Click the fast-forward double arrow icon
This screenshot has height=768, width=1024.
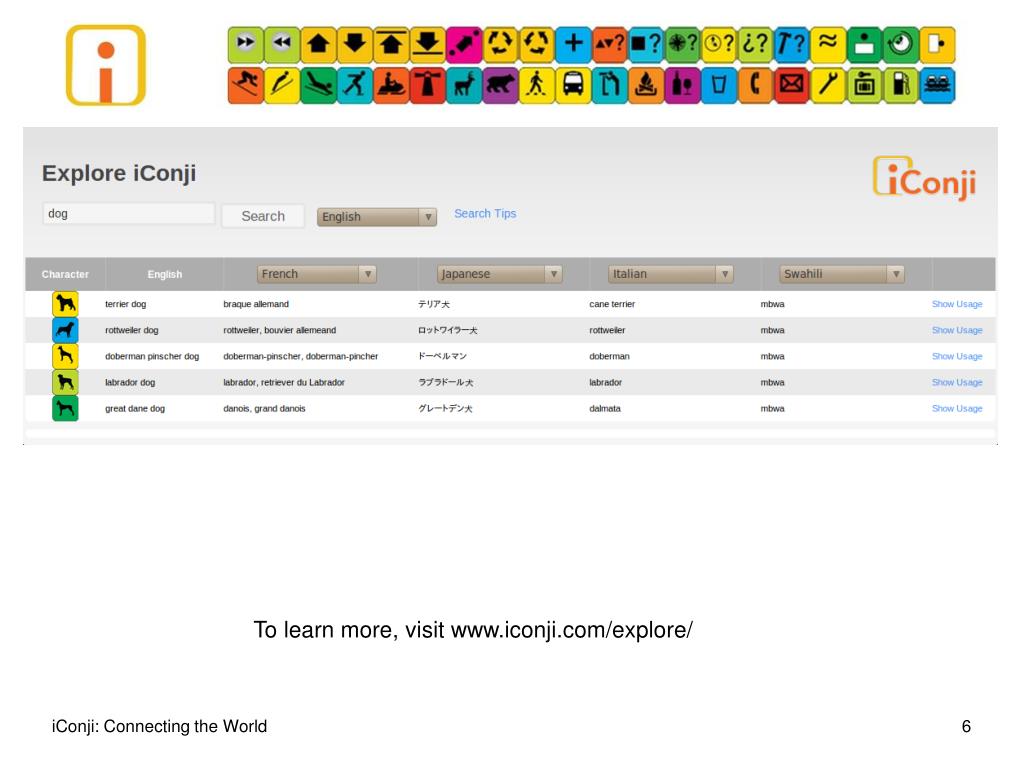[246, 44]
